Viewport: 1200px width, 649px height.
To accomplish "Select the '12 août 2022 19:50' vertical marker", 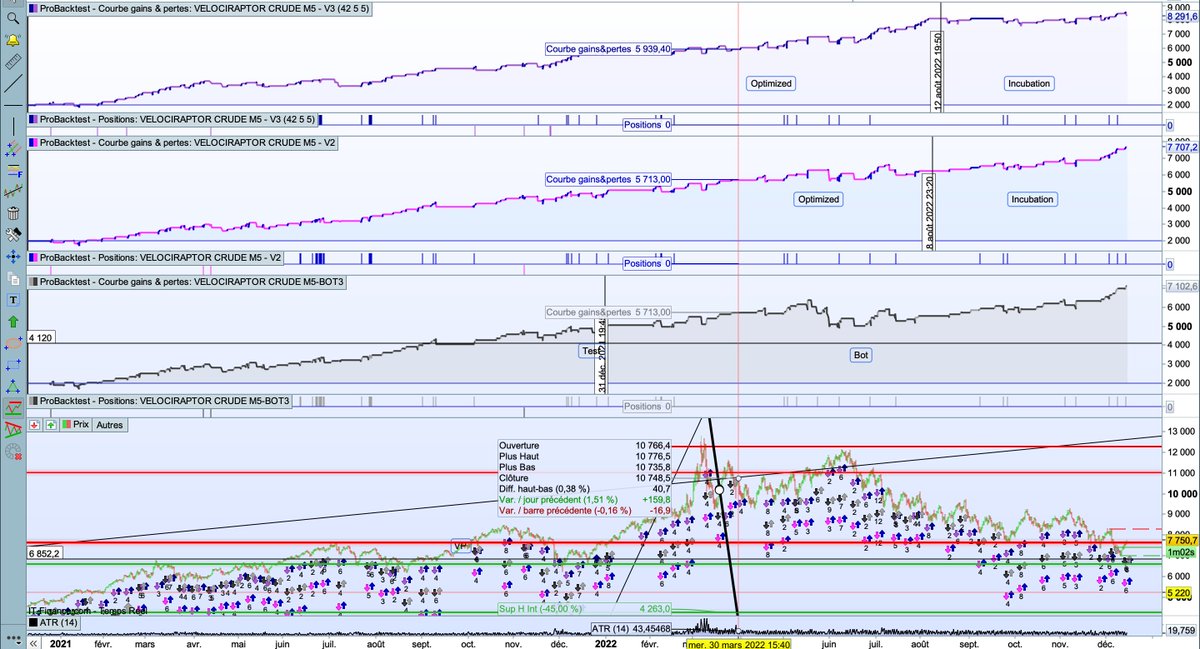I will pos(939,69).
